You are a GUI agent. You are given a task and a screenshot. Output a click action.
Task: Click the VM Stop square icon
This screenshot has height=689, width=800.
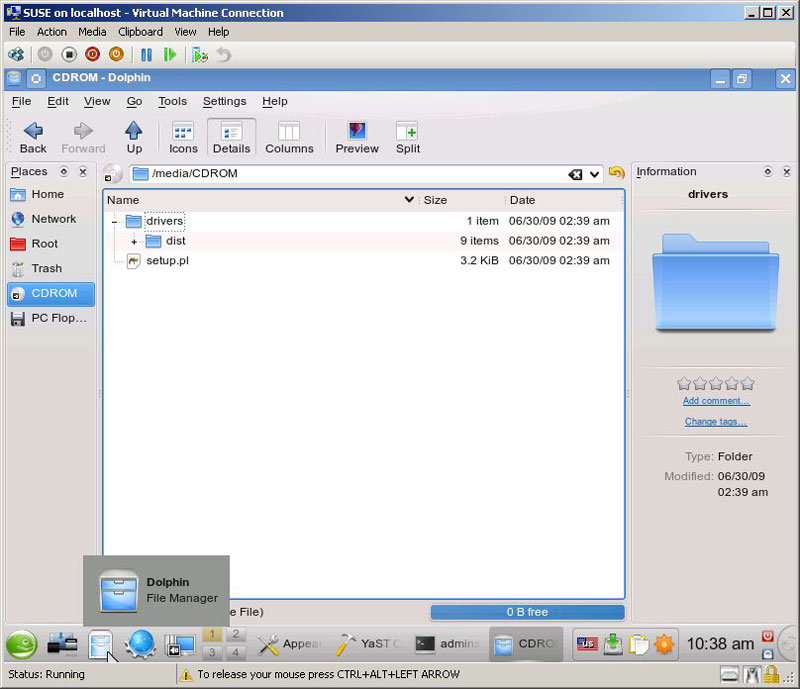[x=69, y=54]
